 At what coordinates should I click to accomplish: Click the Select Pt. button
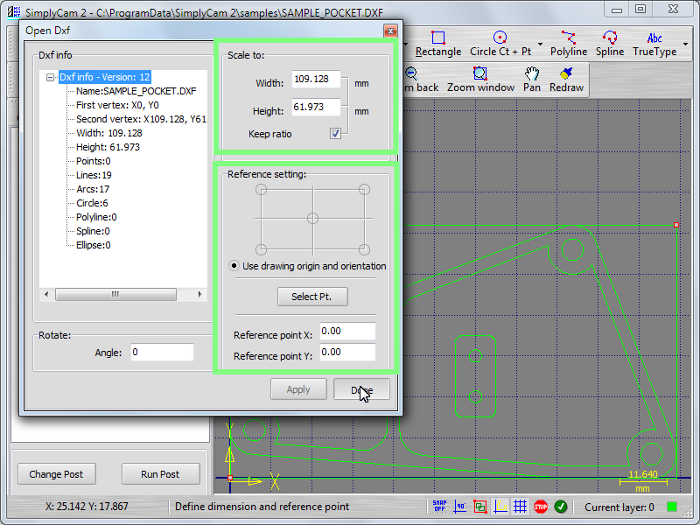(312, 296)
